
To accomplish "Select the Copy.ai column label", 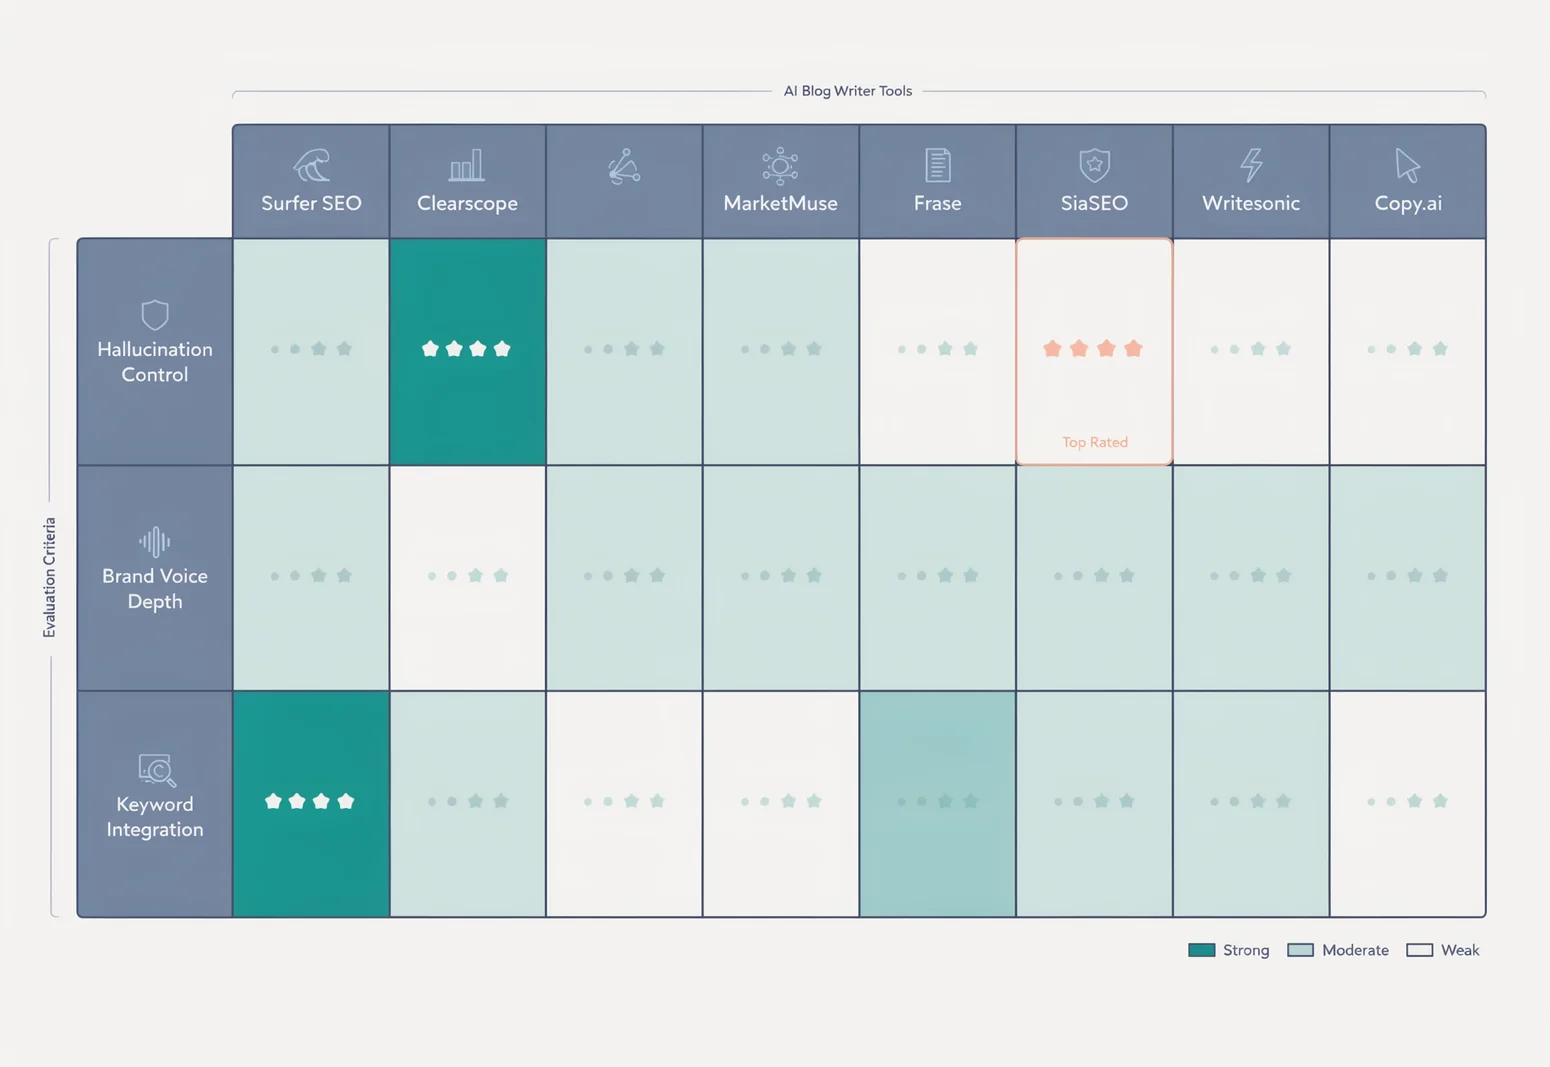I will click(x=1408, y=203).
